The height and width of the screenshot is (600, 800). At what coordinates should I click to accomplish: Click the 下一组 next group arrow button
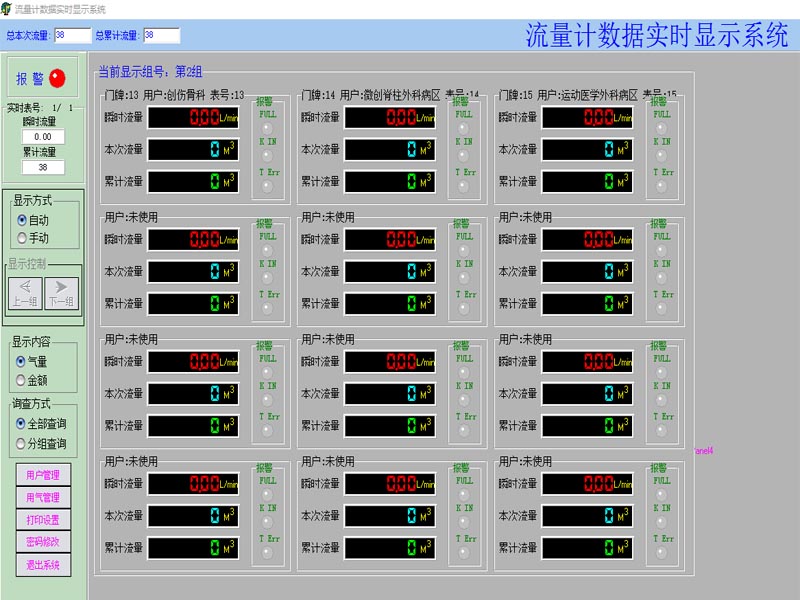click(x=61, y=293)
